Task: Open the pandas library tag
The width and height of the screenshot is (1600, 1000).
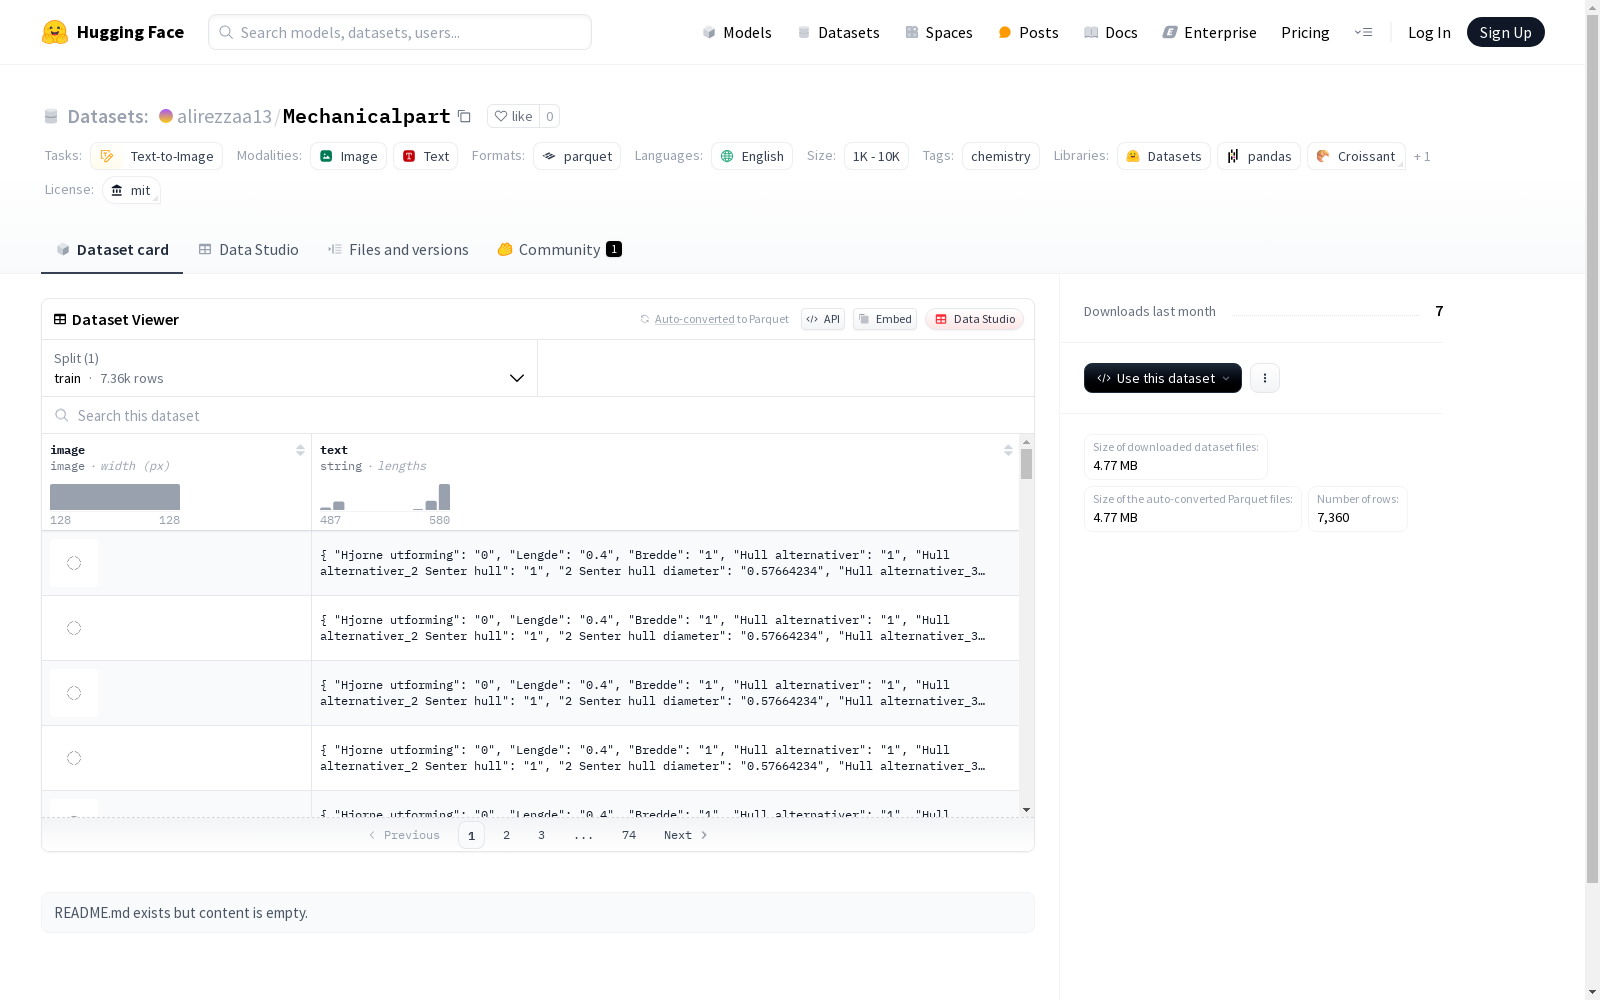Action: pos(1259,156)
